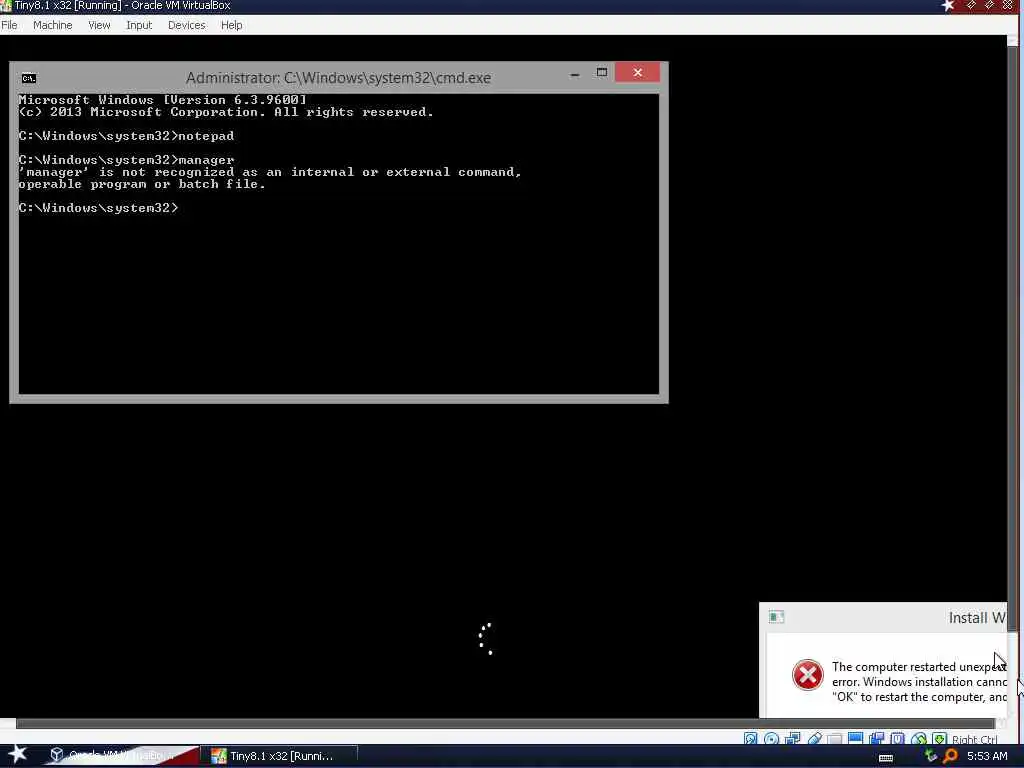
Task: Close the Administrator cmd.exe window
Action: 637,72
